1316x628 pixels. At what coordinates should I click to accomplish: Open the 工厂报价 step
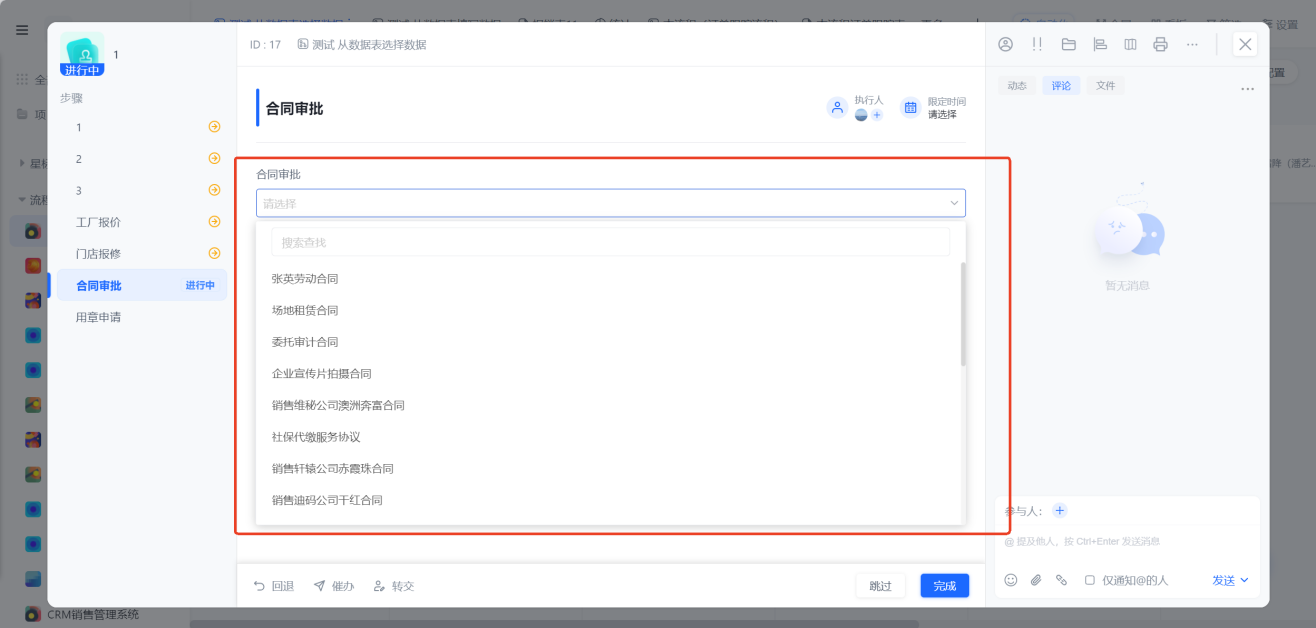(x=142, y=222)
